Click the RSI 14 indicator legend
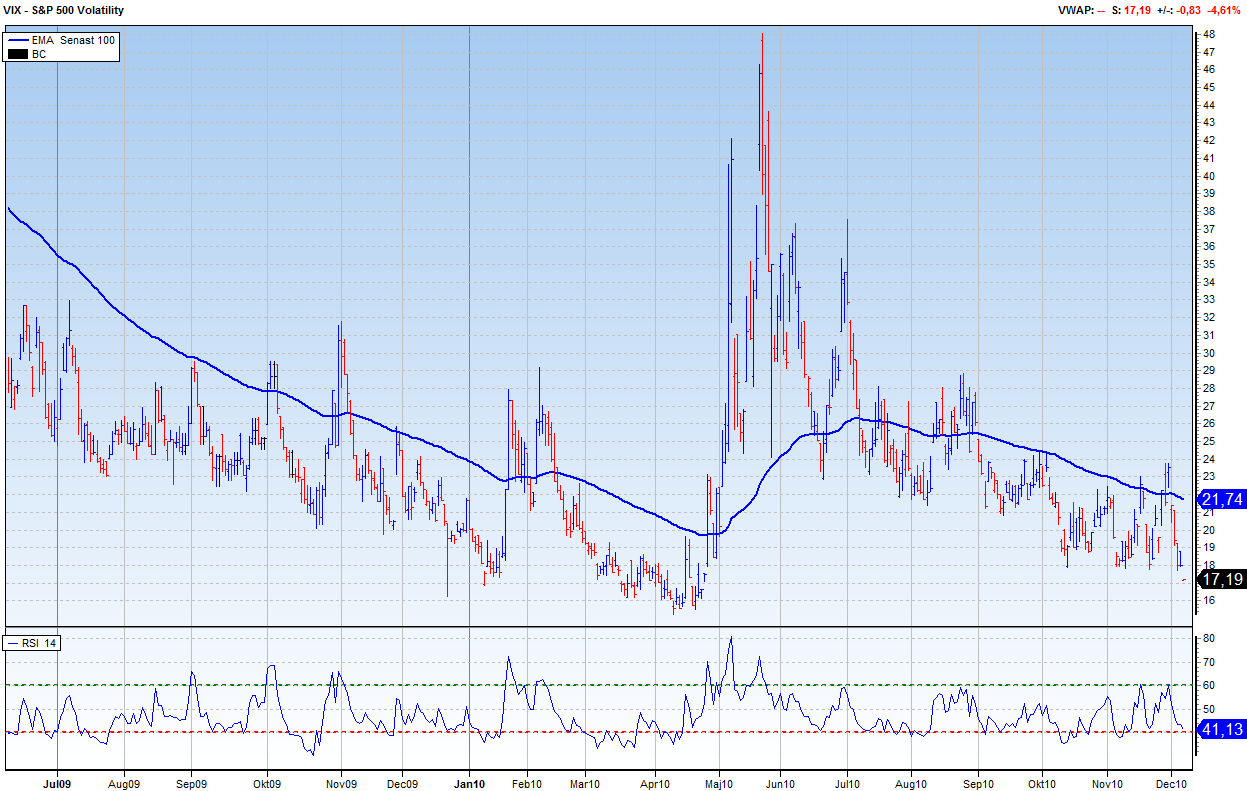The height and width of the screenshot is (791, 1247). [x=33, y=643]
